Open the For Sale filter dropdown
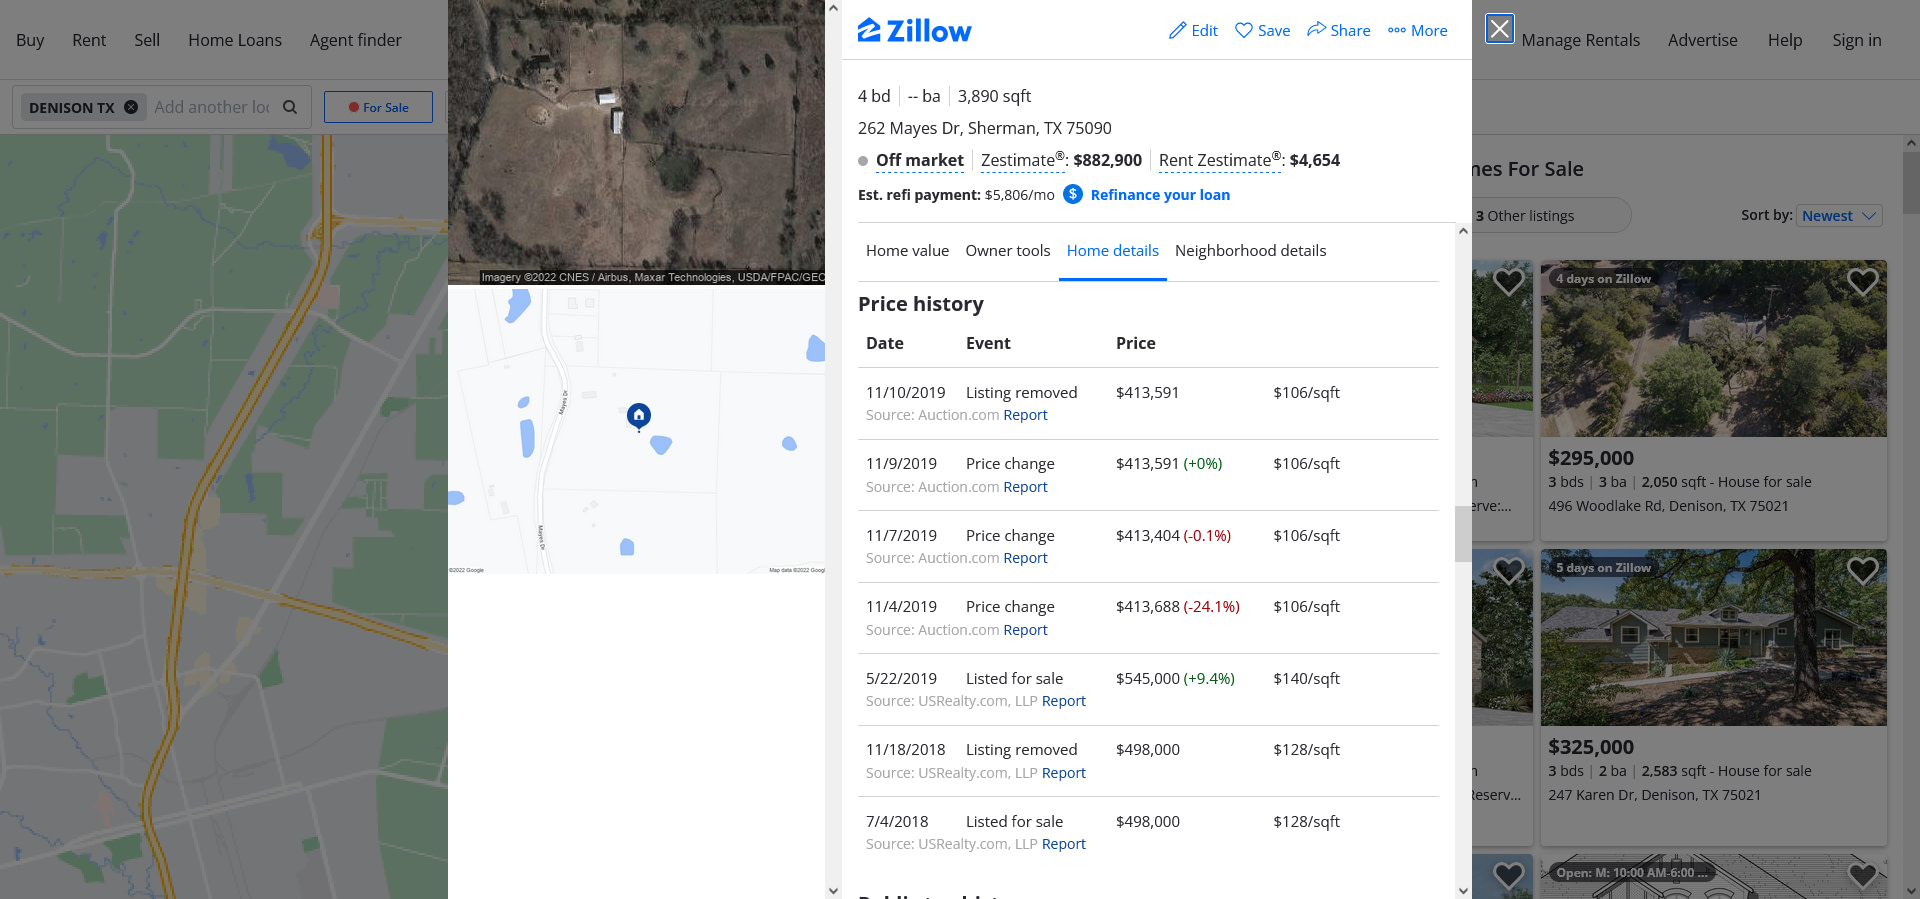The image size is (1920, 899). pyautogui.click(x=378, y=107)
